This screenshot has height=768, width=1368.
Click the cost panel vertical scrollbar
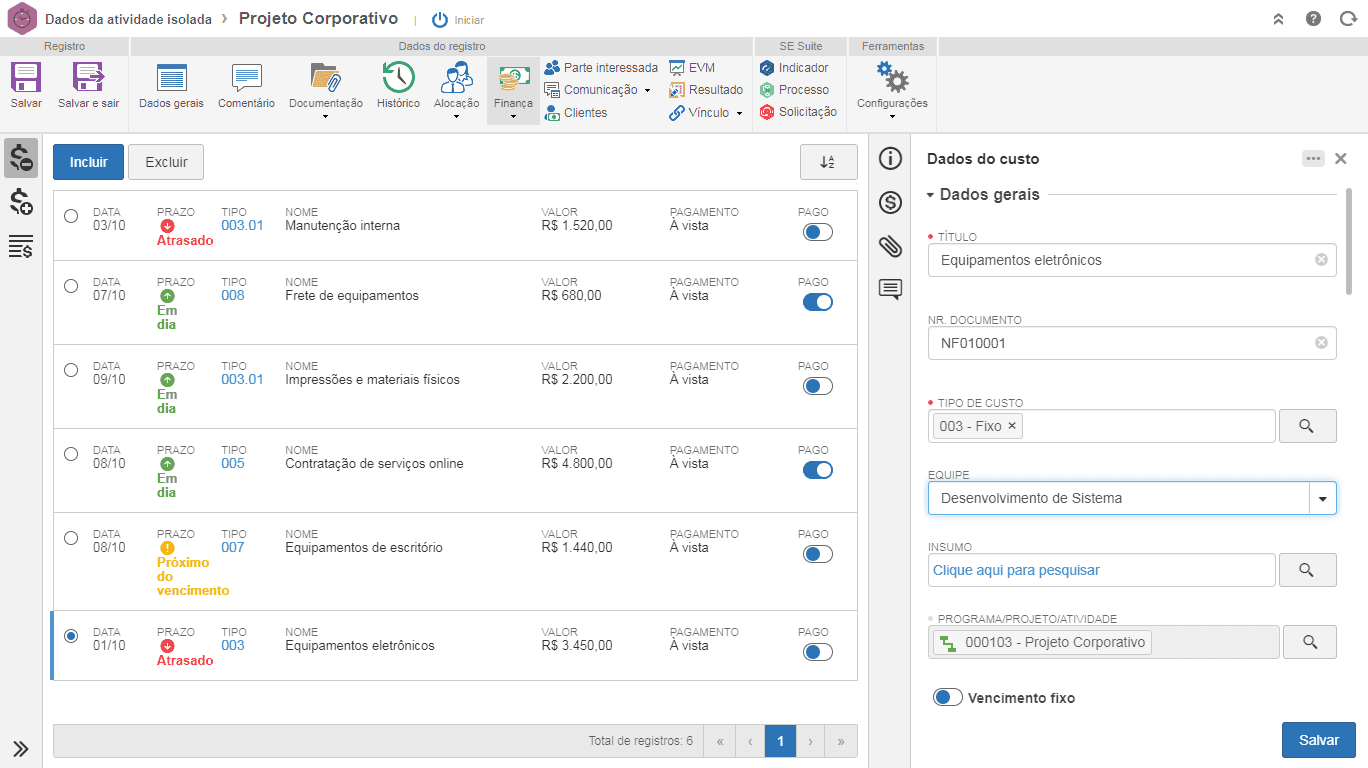pos(1350,240)
